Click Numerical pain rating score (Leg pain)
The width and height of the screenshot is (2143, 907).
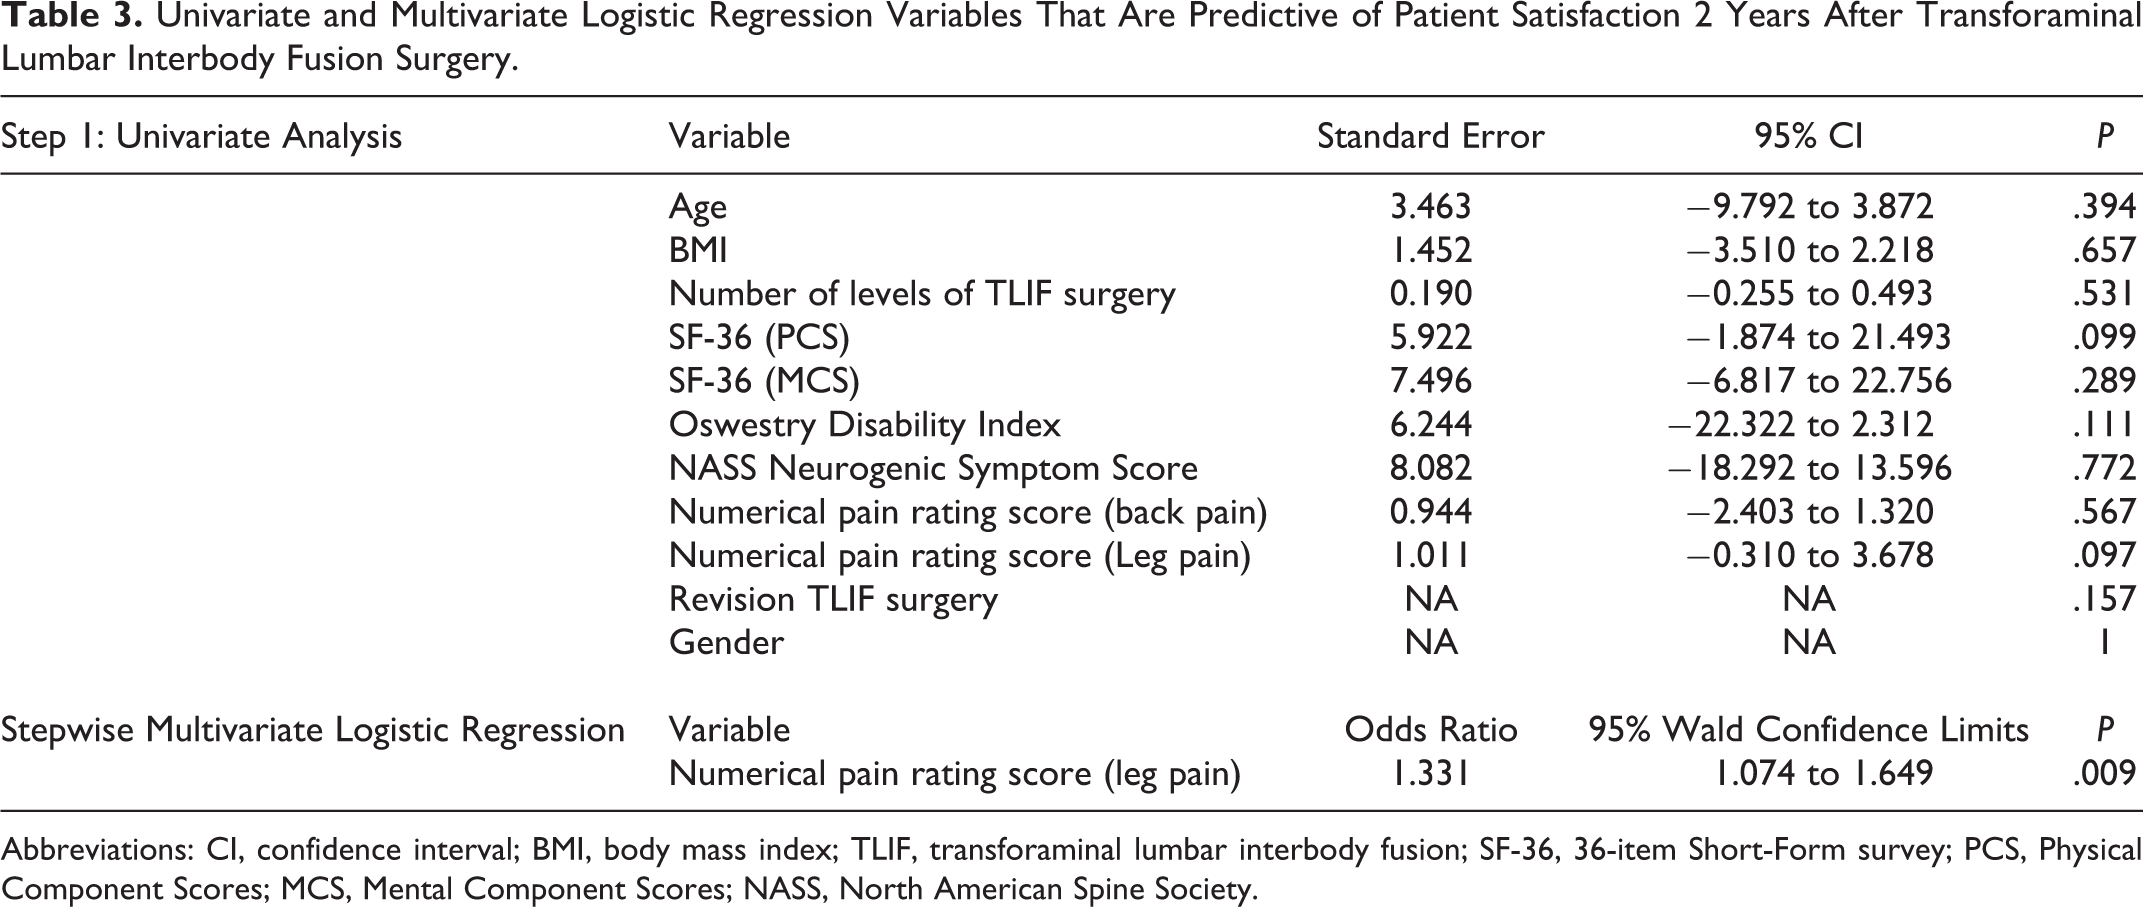(x=960, y=556)
